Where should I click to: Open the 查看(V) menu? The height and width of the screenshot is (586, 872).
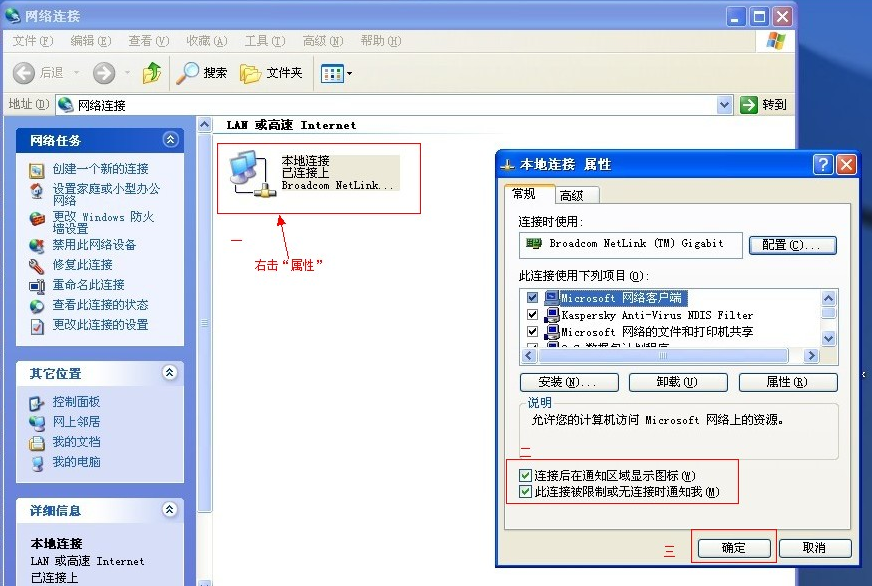point(148,41)
